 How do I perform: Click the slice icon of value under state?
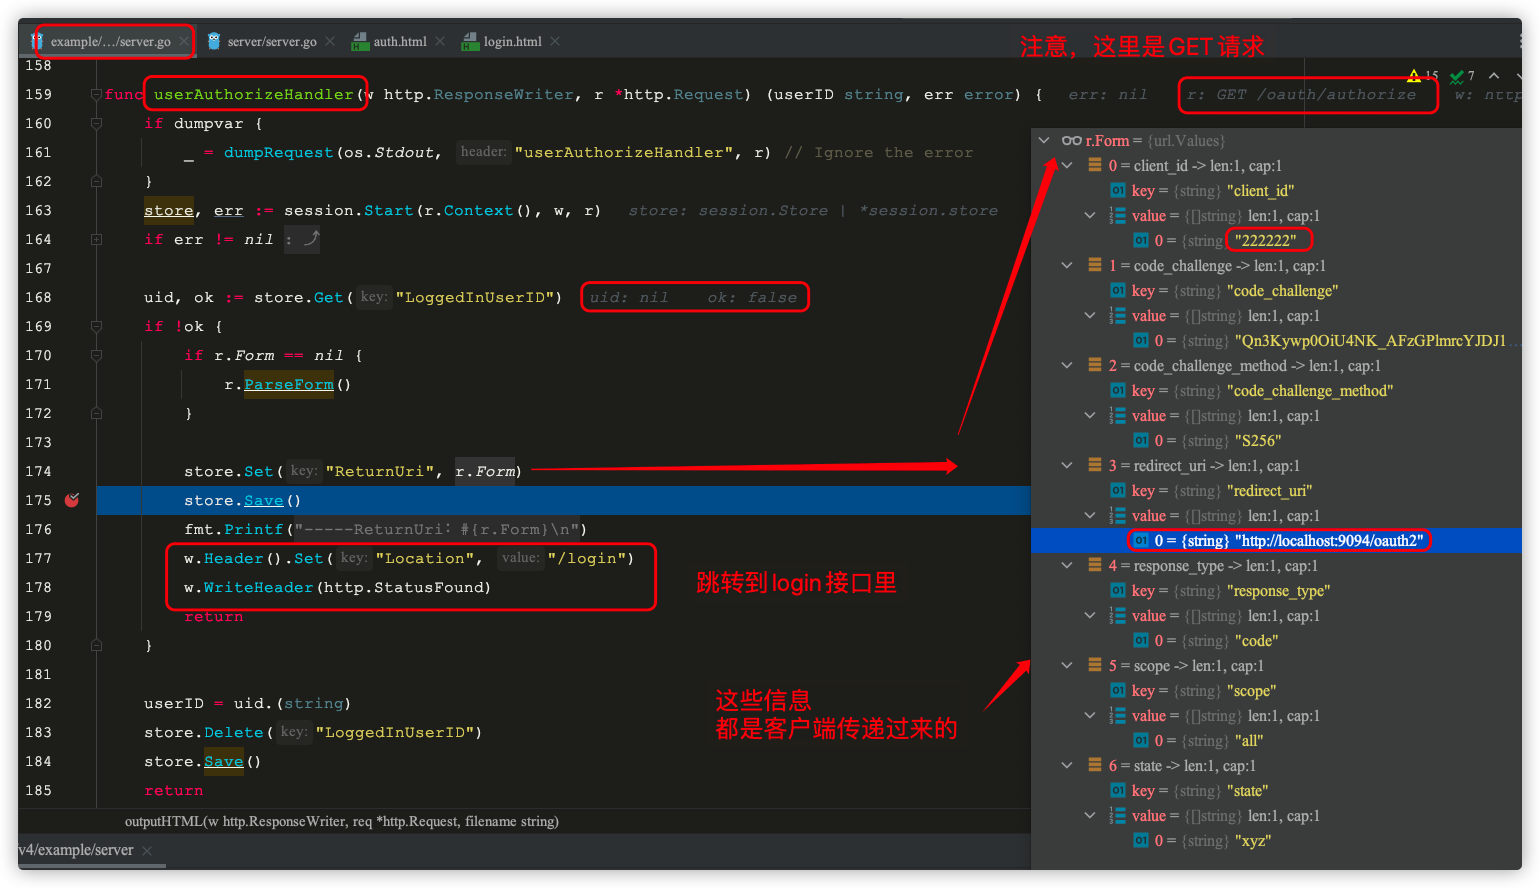(x=1118, y=816)
